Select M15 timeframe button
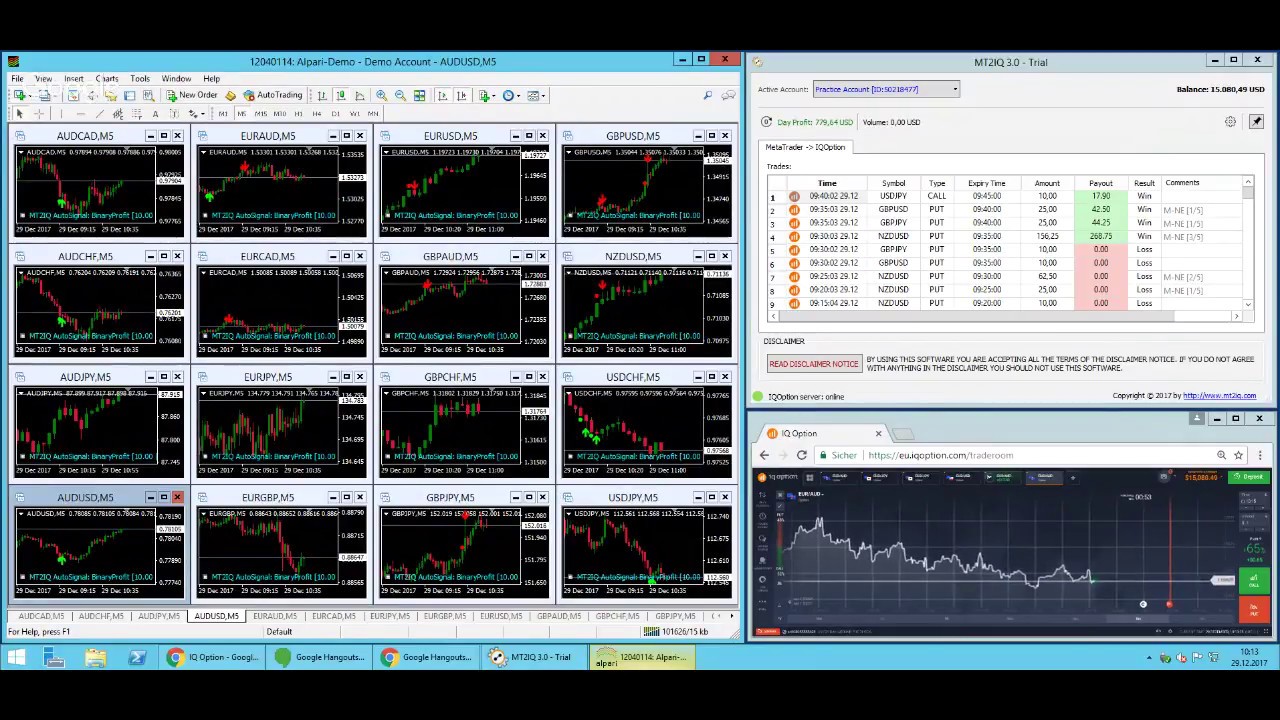The width and height of the screenshot is (1280, 720). 260,114
